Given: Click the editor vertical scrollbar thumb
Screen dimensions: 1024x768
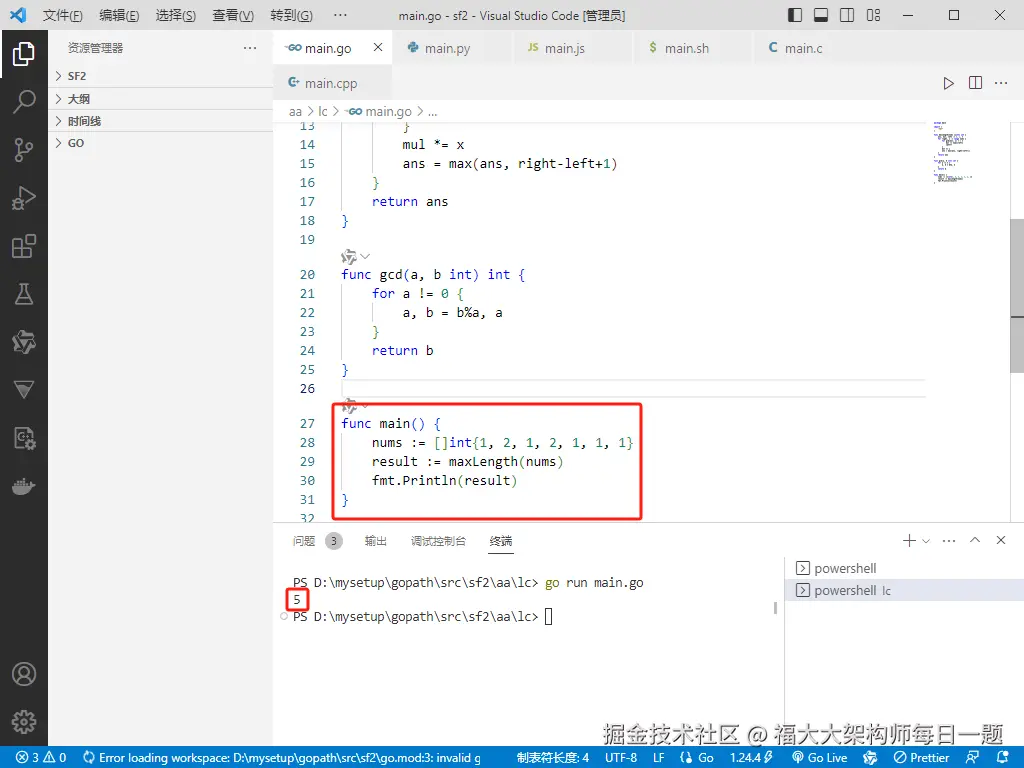Looking at the screenshot, I should coord(1017,295).
